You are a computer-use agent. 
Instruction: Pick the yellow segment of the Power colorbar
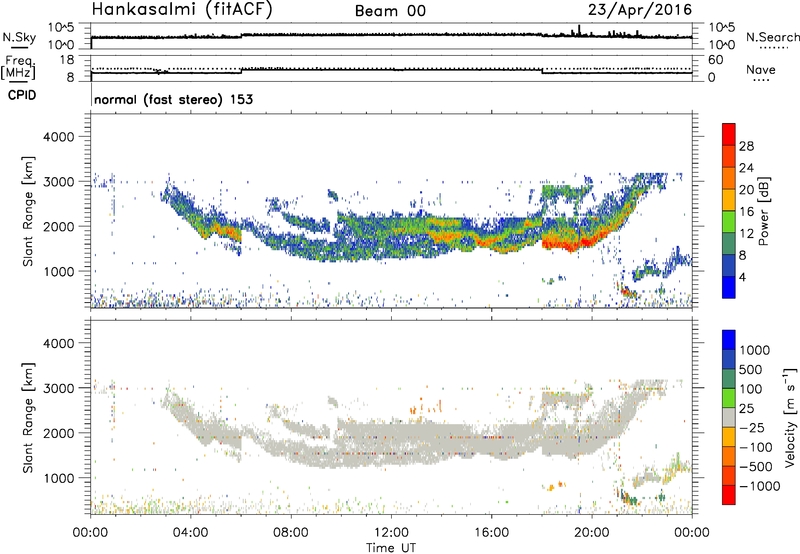tap(729, 200)
